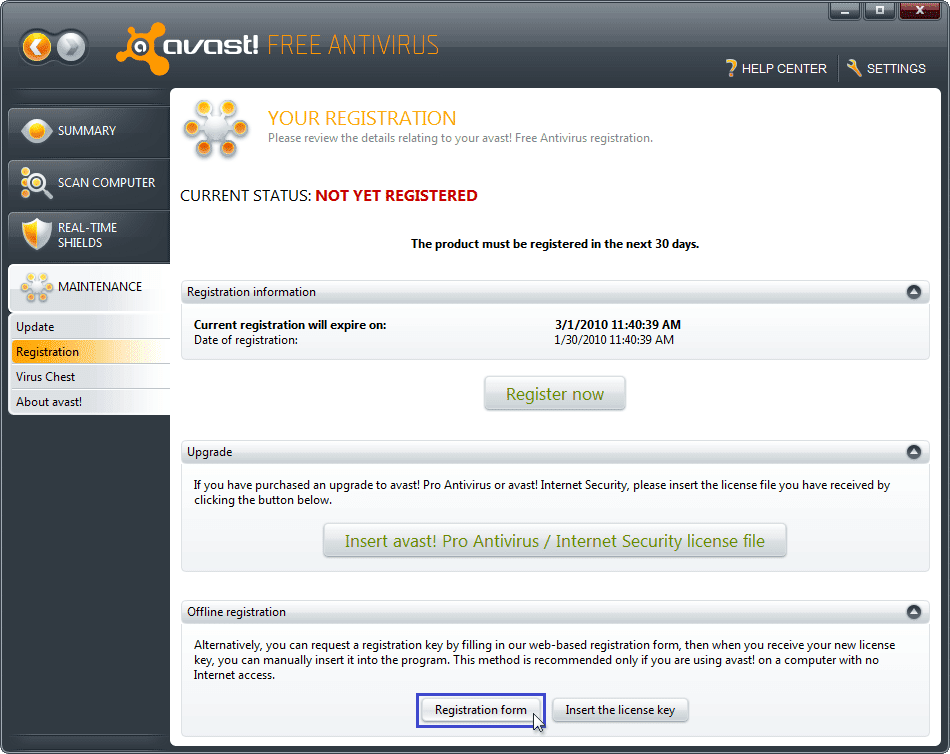Open Settings with the wrench icon

tap(886, 68)
